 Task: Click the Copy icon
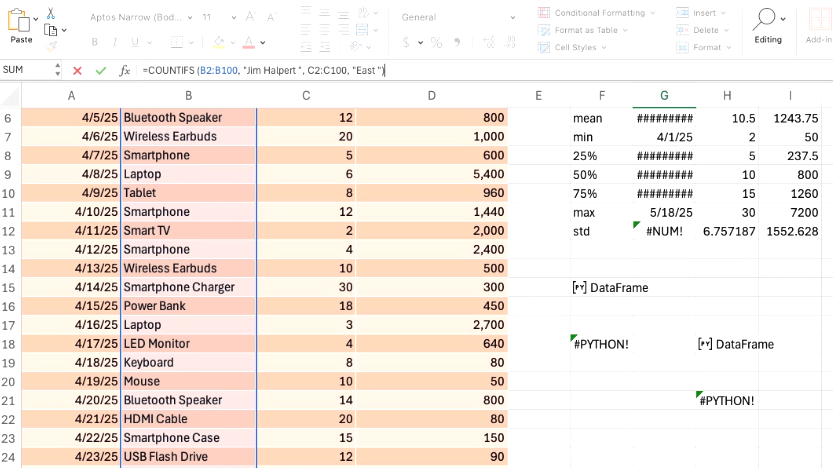tap(50, 30)
